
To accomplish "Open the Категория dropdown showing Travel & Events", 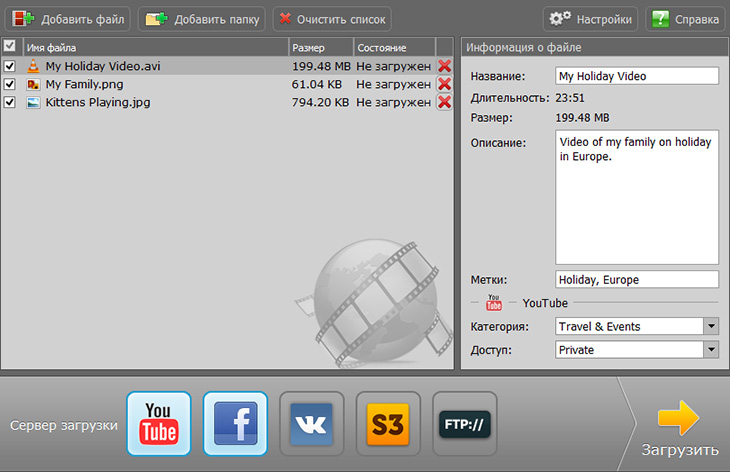I will (710, 326).
